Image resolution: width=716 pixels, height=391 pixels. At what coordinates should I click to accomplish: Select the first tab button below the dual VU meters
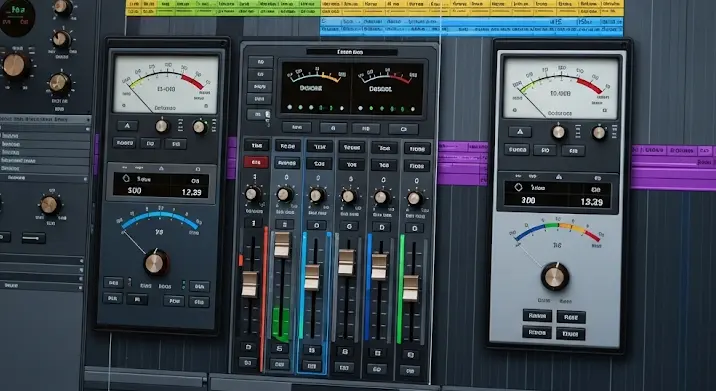296,127
